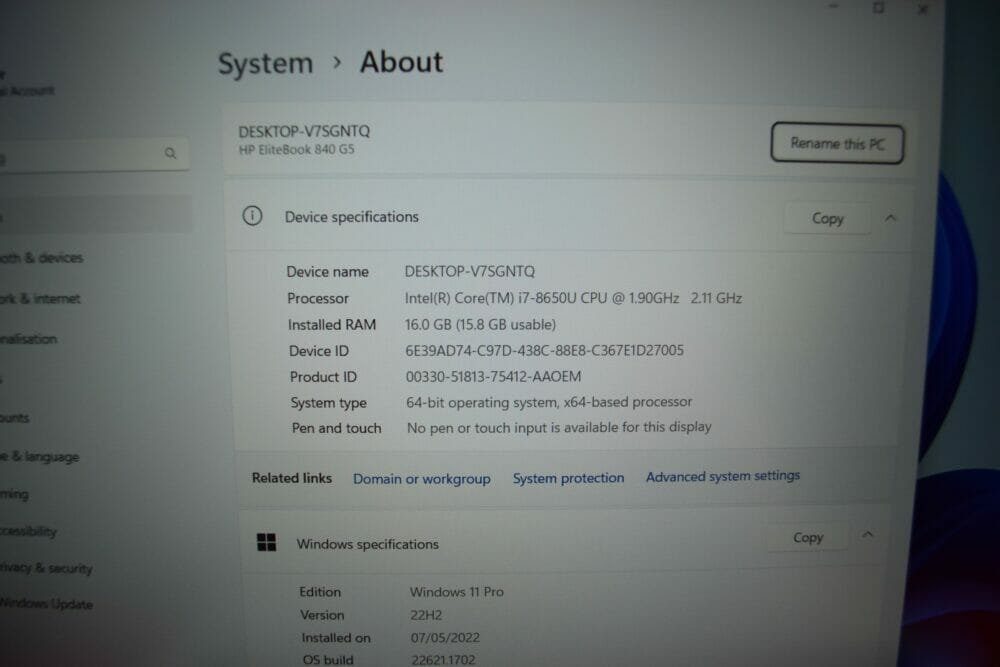Click the HP EliteBook 840 G5 model text
1000x667 pixels.
coord(297,150)
